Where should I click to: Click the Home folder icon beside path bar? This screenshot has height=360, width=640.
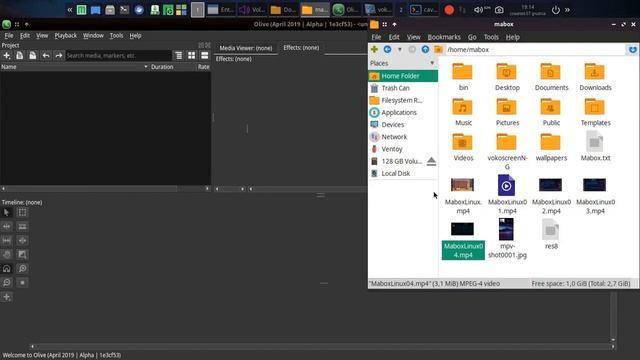[438, 49]
